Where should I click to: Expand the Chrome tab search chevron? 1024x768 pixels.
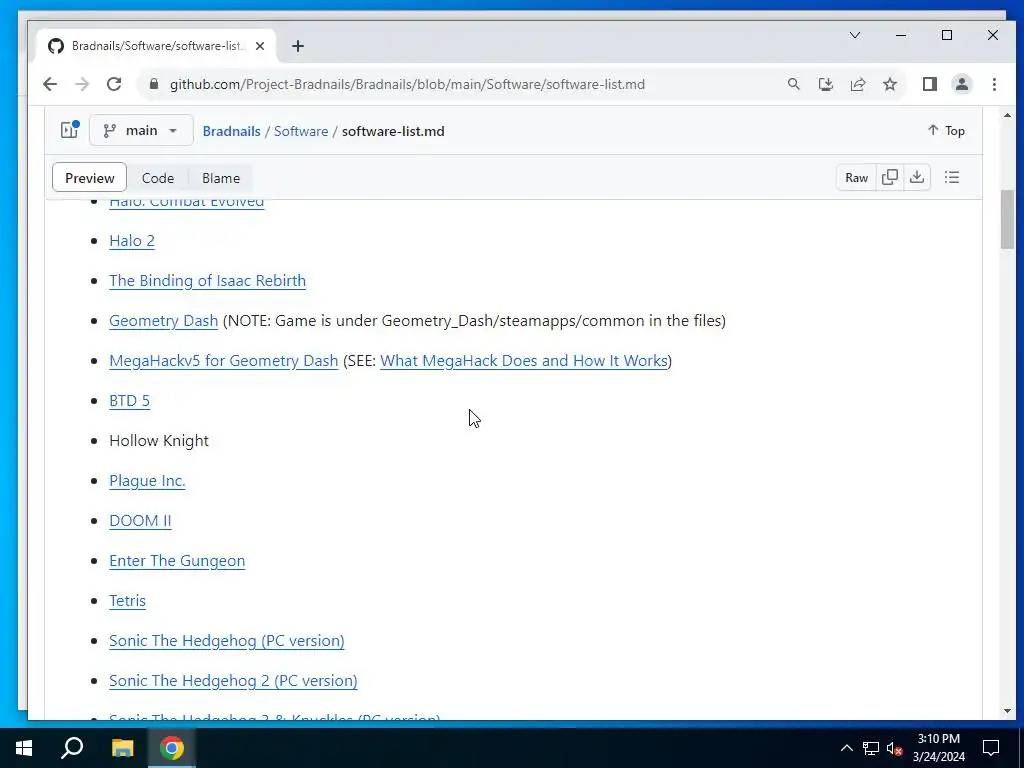[x=854, y=35]
